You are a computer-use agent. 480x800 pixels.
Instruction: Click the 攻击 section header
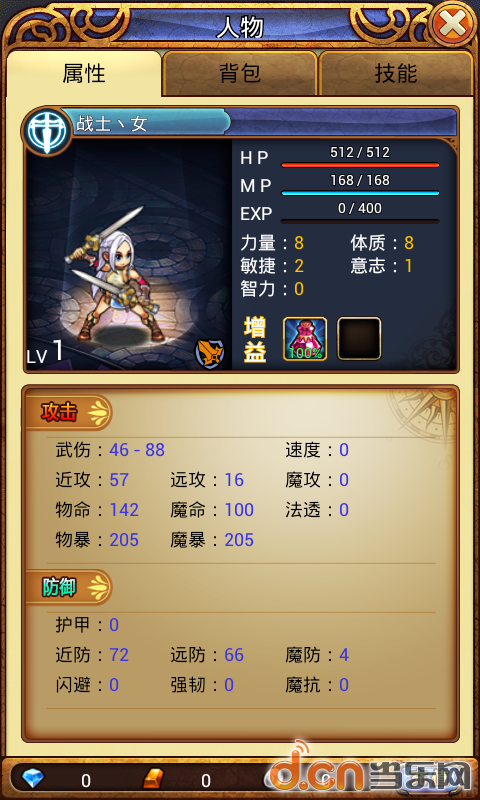click(x=68, y=412)
